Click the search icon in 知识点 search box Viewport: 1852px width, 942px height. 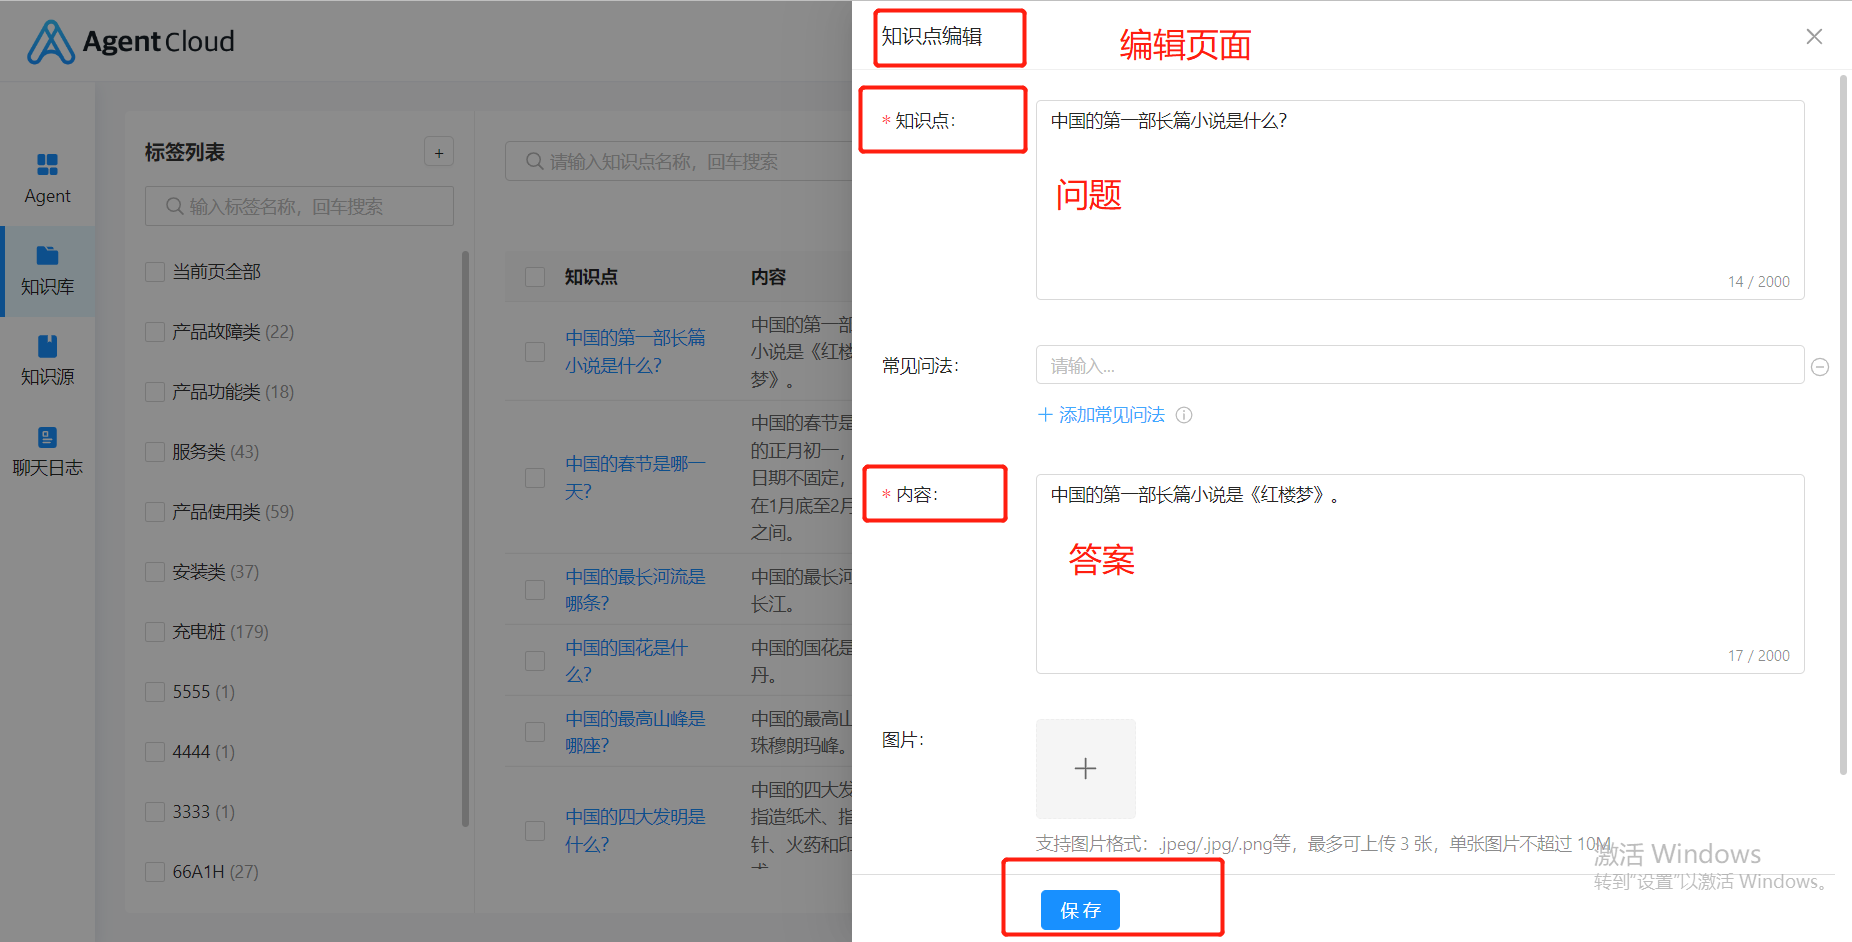point(535,161)
